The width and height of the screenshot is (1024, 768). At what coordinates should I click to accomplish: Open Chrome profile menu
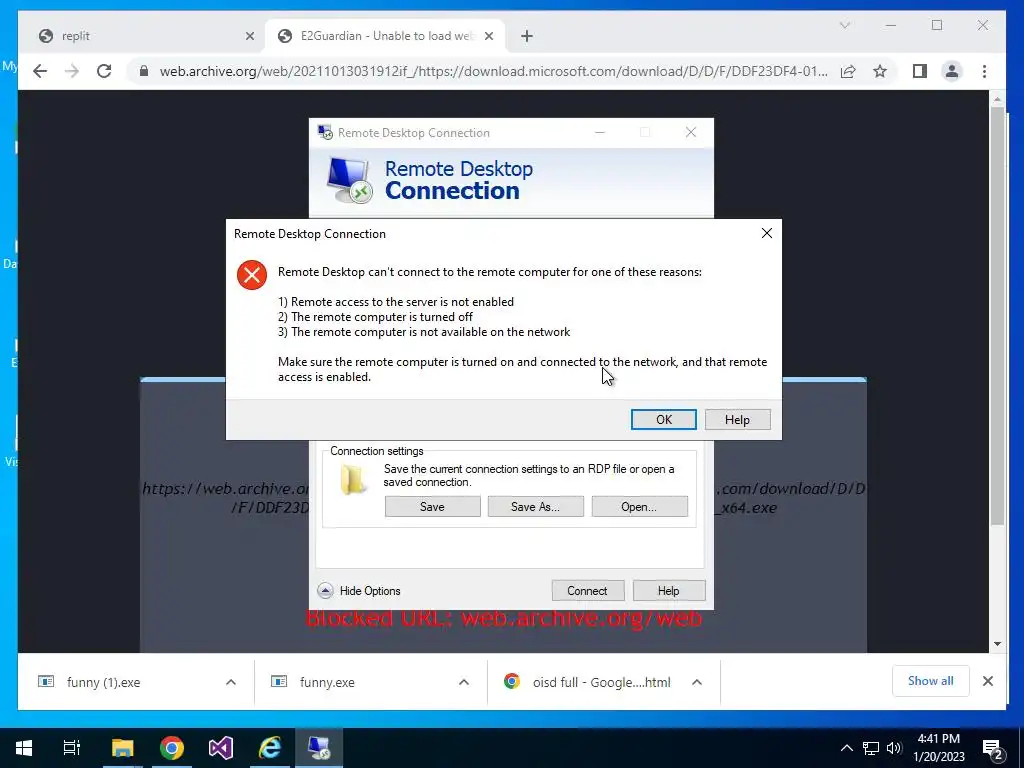pyautogui.click(x=952, y=71)
